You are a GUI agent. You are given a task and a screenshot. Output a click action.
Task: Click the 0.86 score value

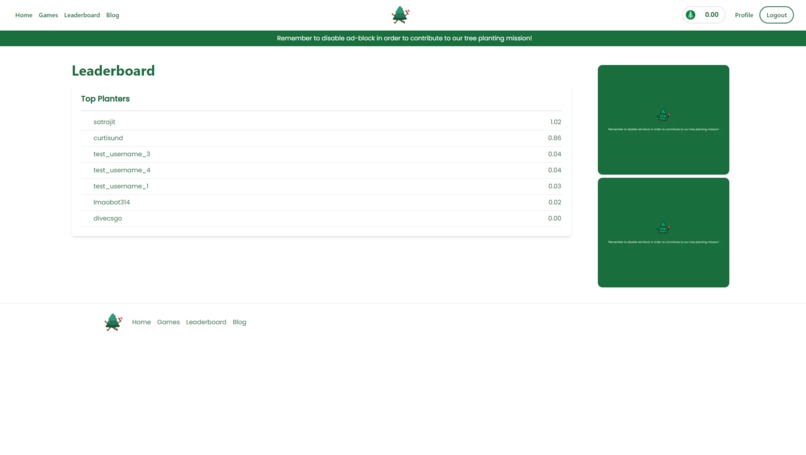pos(555,138)
